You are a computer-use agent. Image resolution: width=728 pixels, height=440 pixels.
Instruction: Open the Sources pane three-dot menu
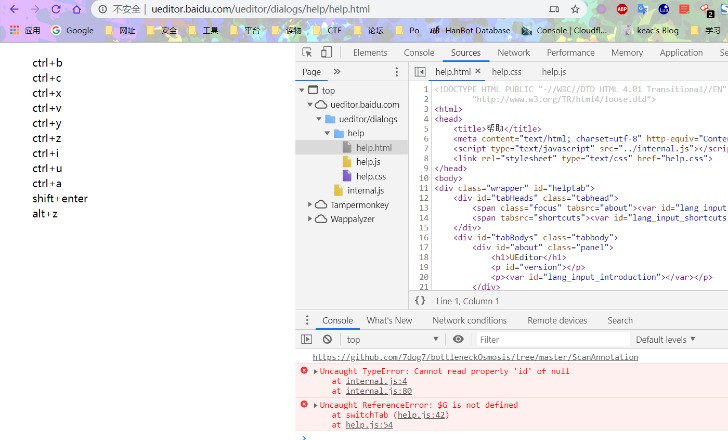coord(396,72)
